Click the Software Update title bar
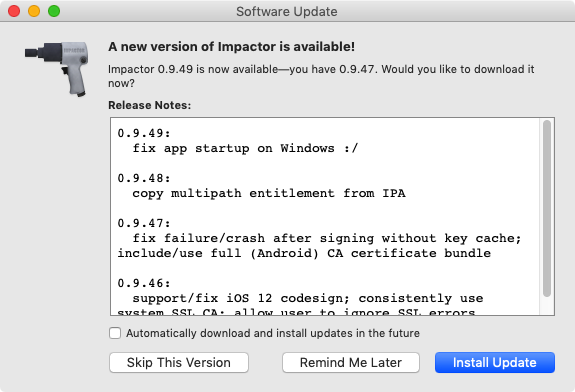 pos(287,11)
